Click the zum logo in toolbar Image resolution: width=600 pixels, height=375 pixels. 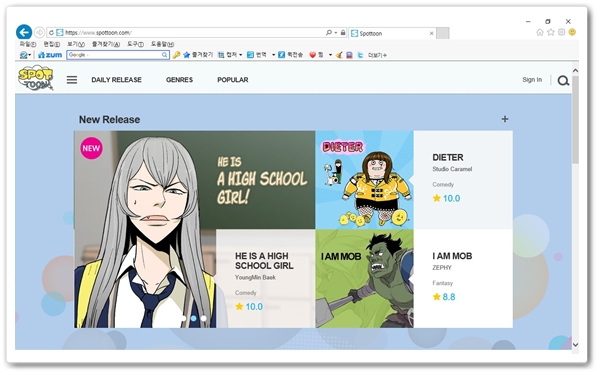[50, 55]
